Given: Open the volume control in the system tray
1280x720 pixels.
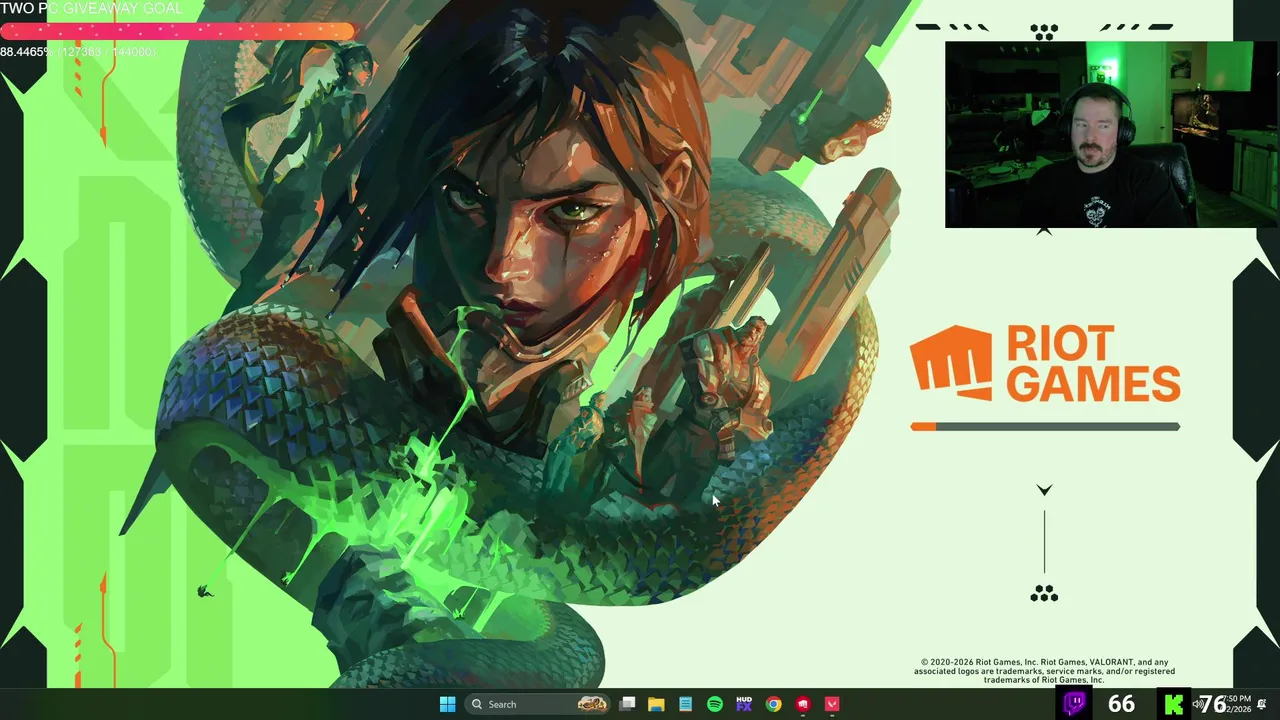Looking at the screenshot, I should tap(1197, 704).
